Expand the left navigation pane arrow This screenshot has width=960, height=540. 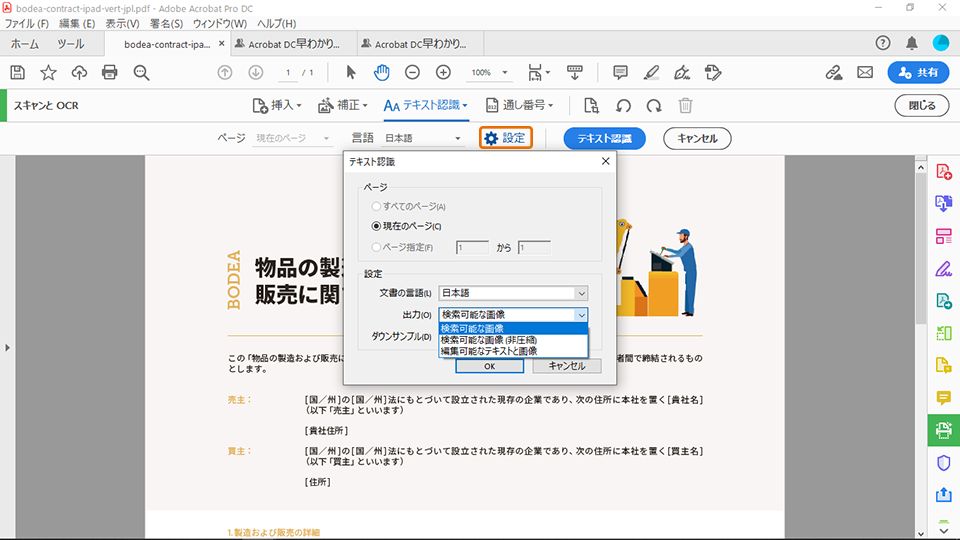[7, 348]
